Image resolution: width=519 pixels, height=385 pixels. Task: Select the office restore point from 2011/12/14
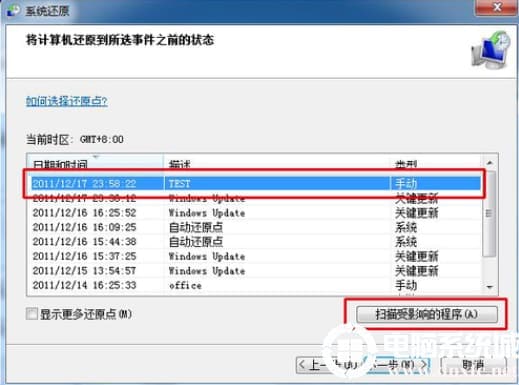pos(256,285)
